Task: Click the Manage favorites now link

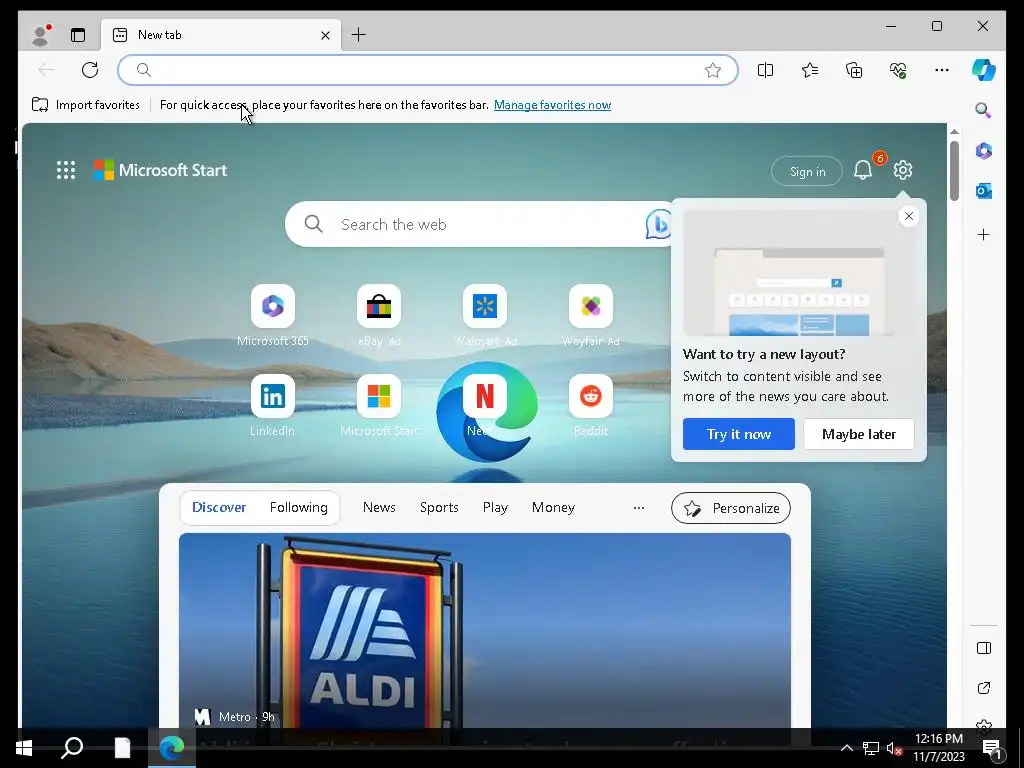Action: (552, 104)
